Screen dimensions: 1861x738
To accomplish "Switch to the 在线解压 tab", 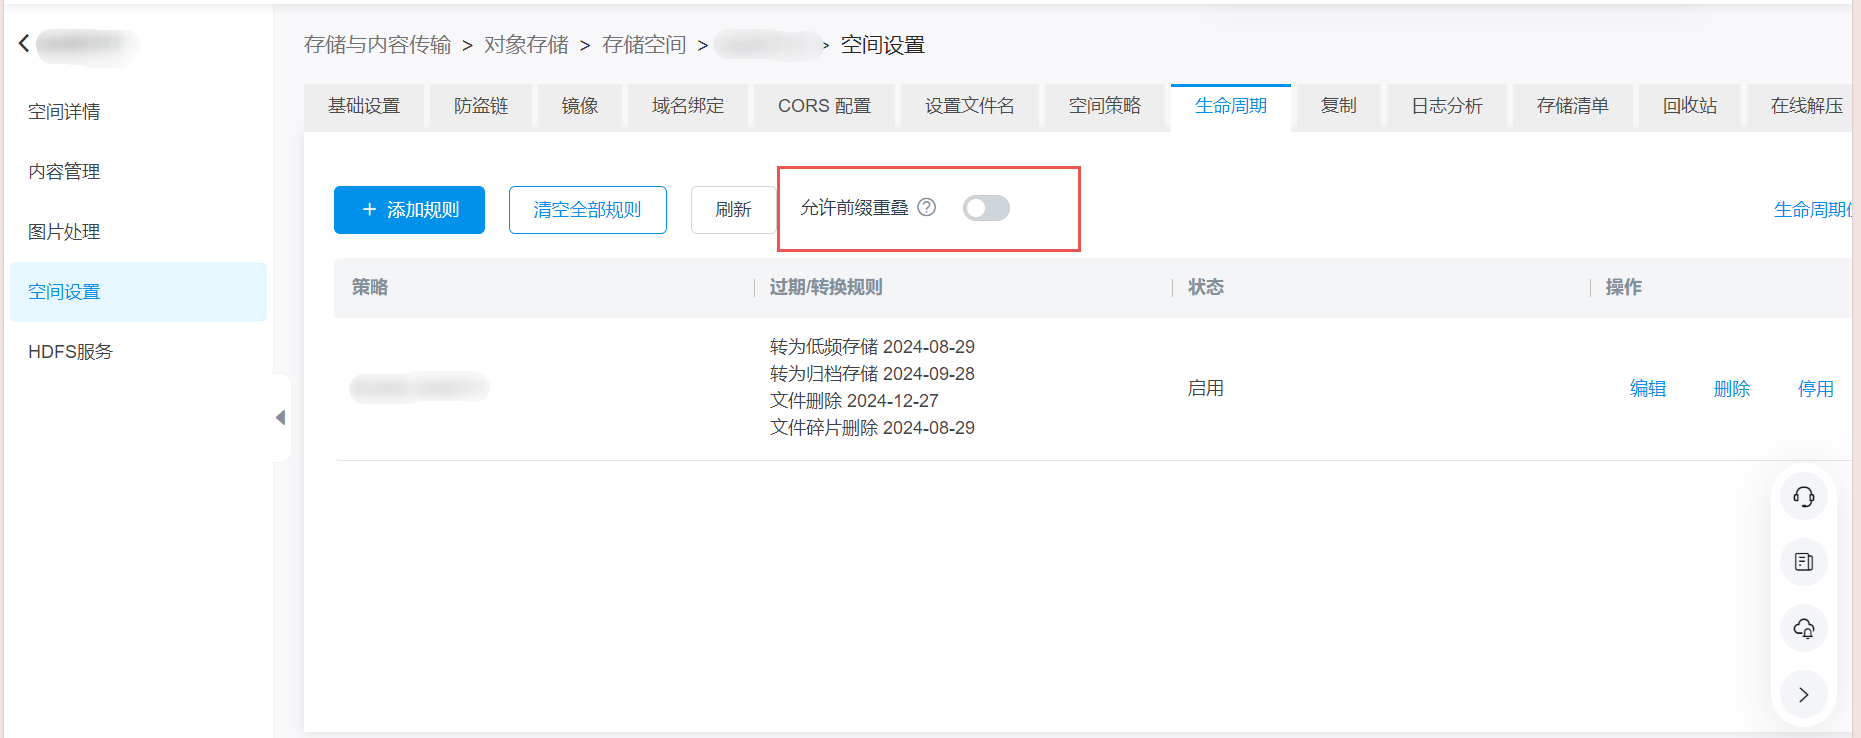I will tap(1800, 106).
